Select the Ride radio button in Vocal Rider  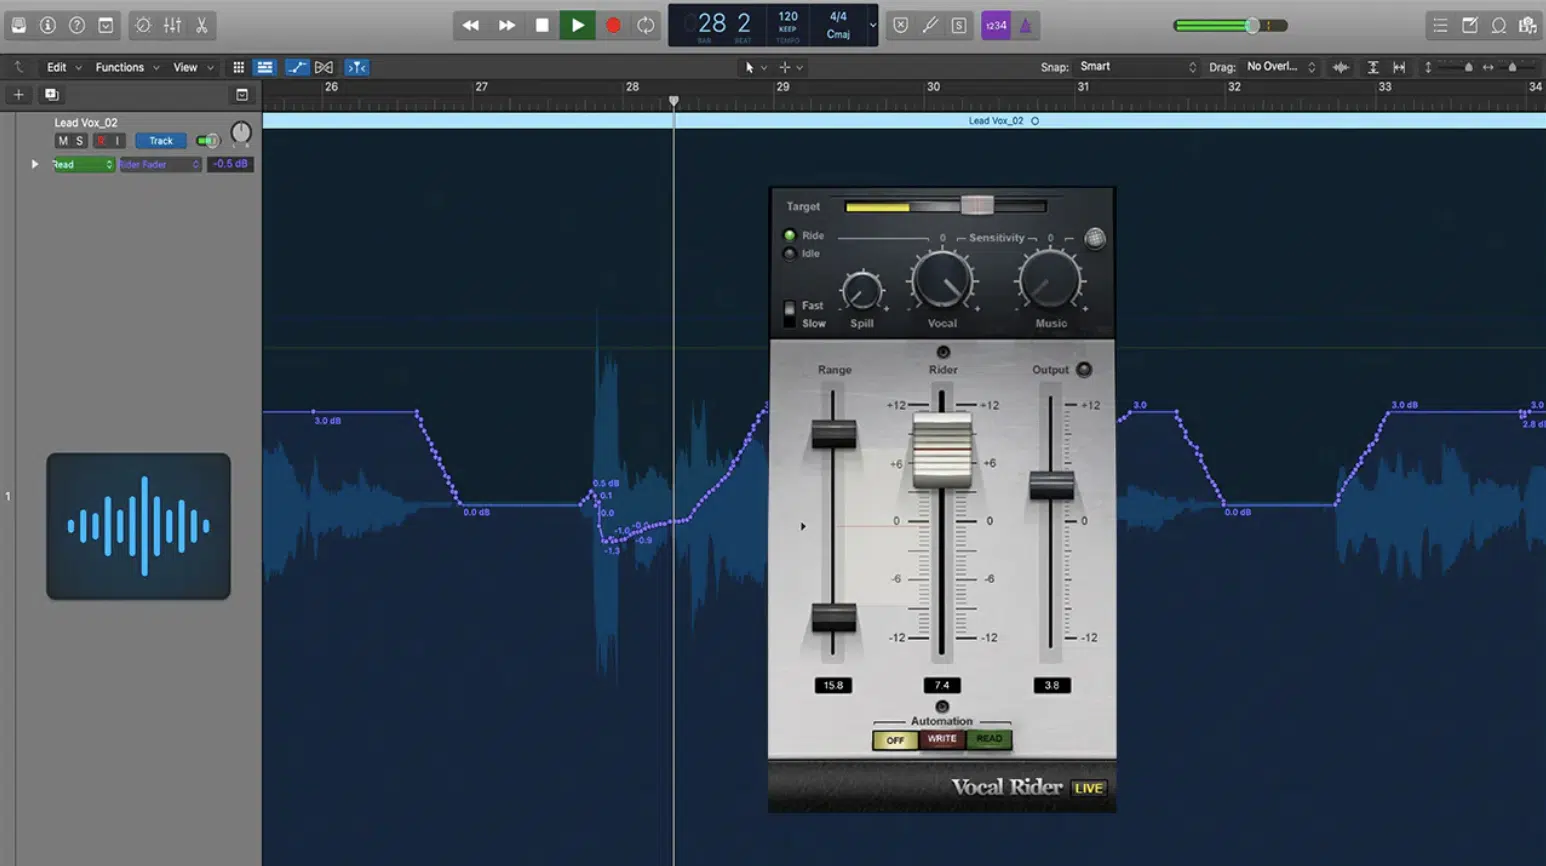pos(789,236)
